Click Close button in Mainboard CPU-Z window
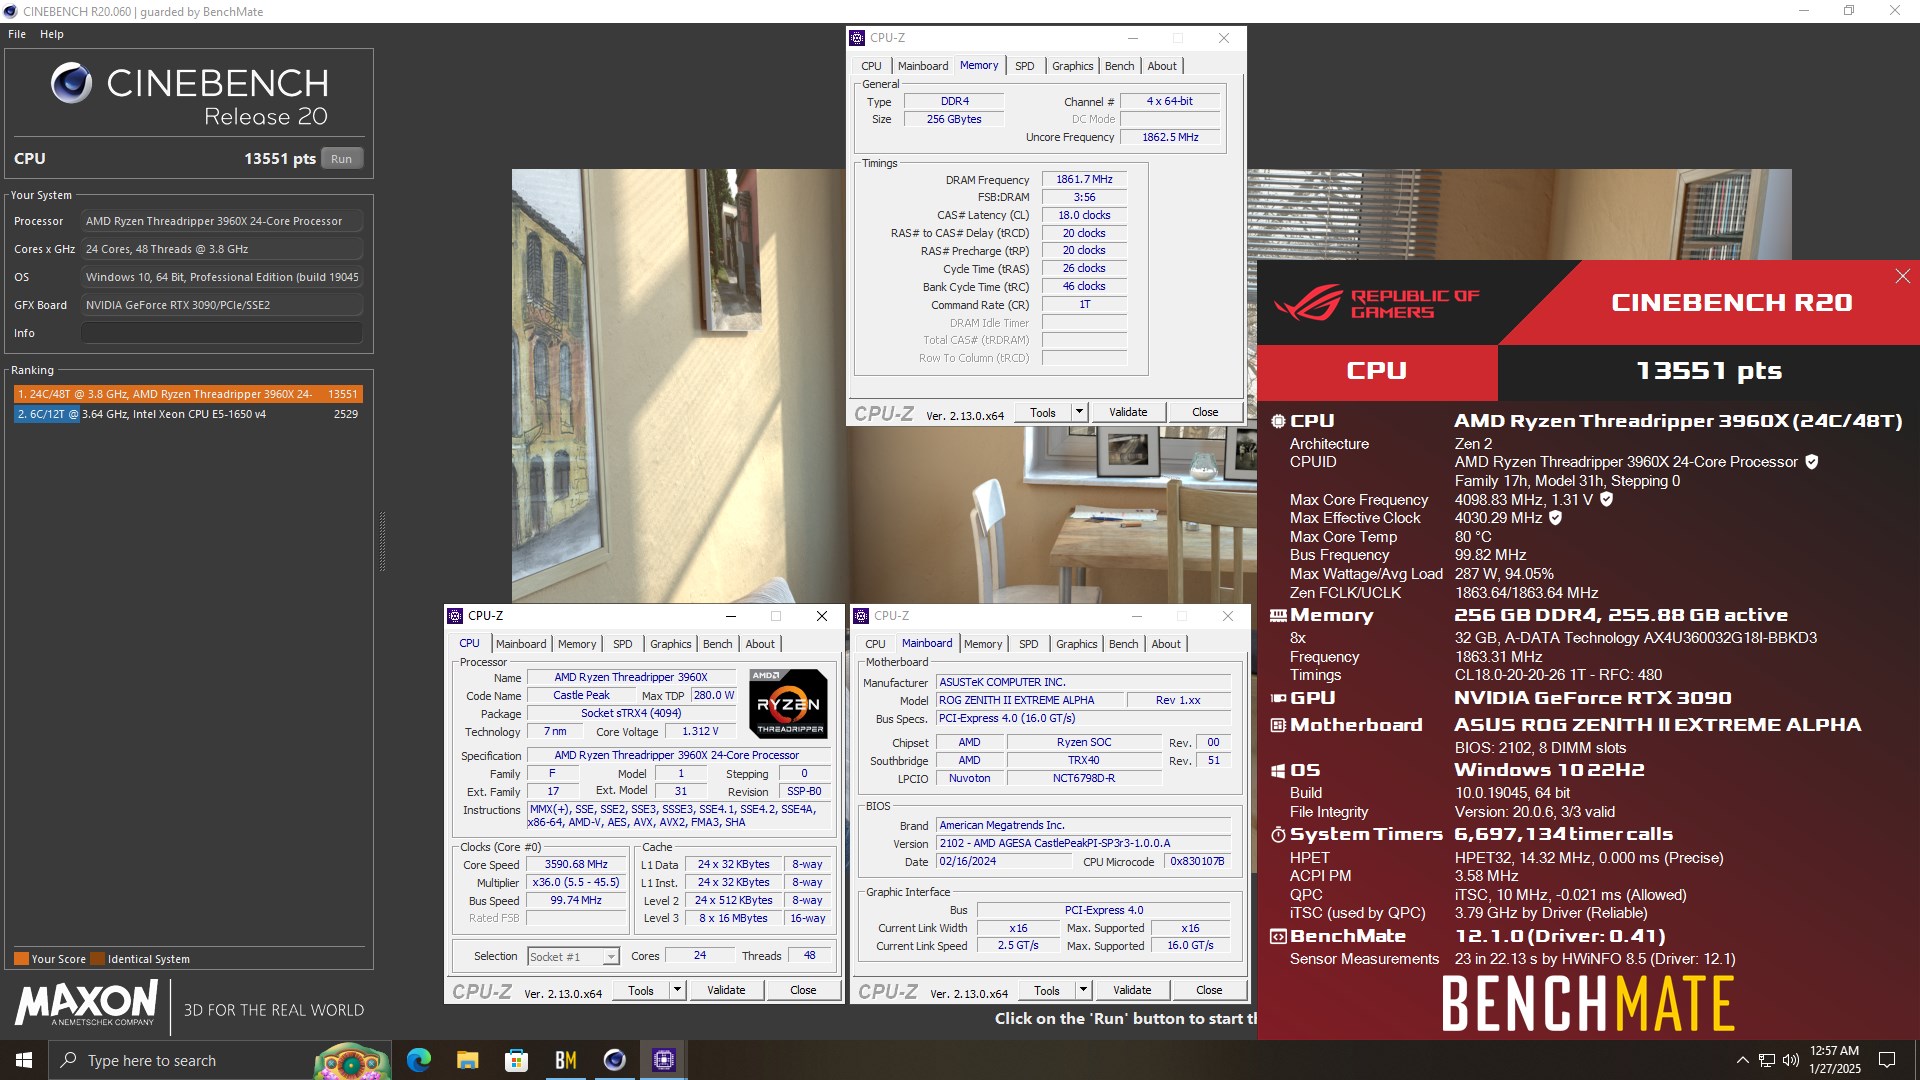The image size is (1920, 1080). pyautogui.click(x=1209, y=990)
